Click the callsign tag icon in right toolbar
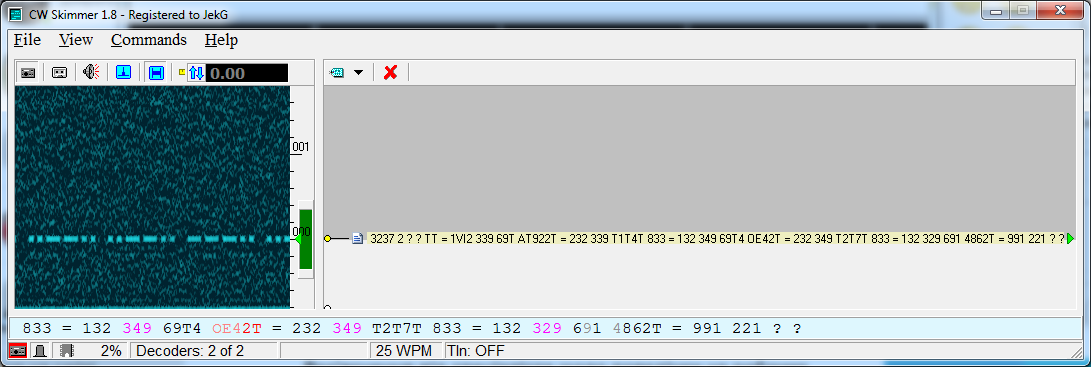The width and height of the screenshot is (1091, 367). [x=337, y=72]
